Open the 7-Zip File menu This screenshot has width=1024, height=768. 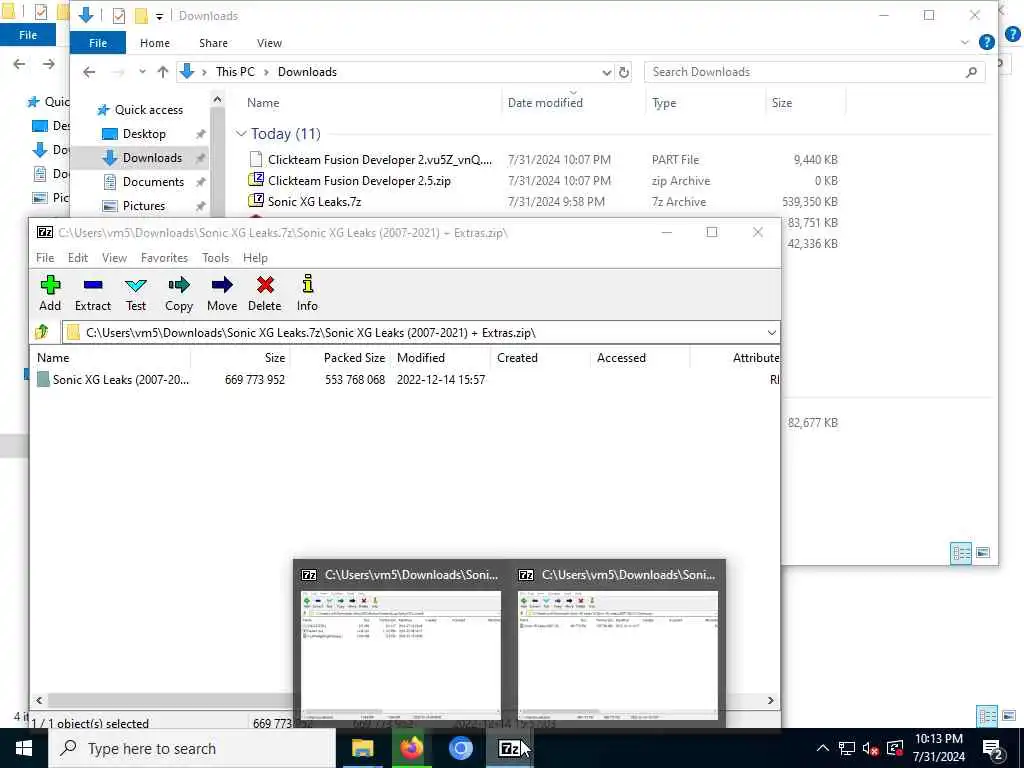[45, 258]
